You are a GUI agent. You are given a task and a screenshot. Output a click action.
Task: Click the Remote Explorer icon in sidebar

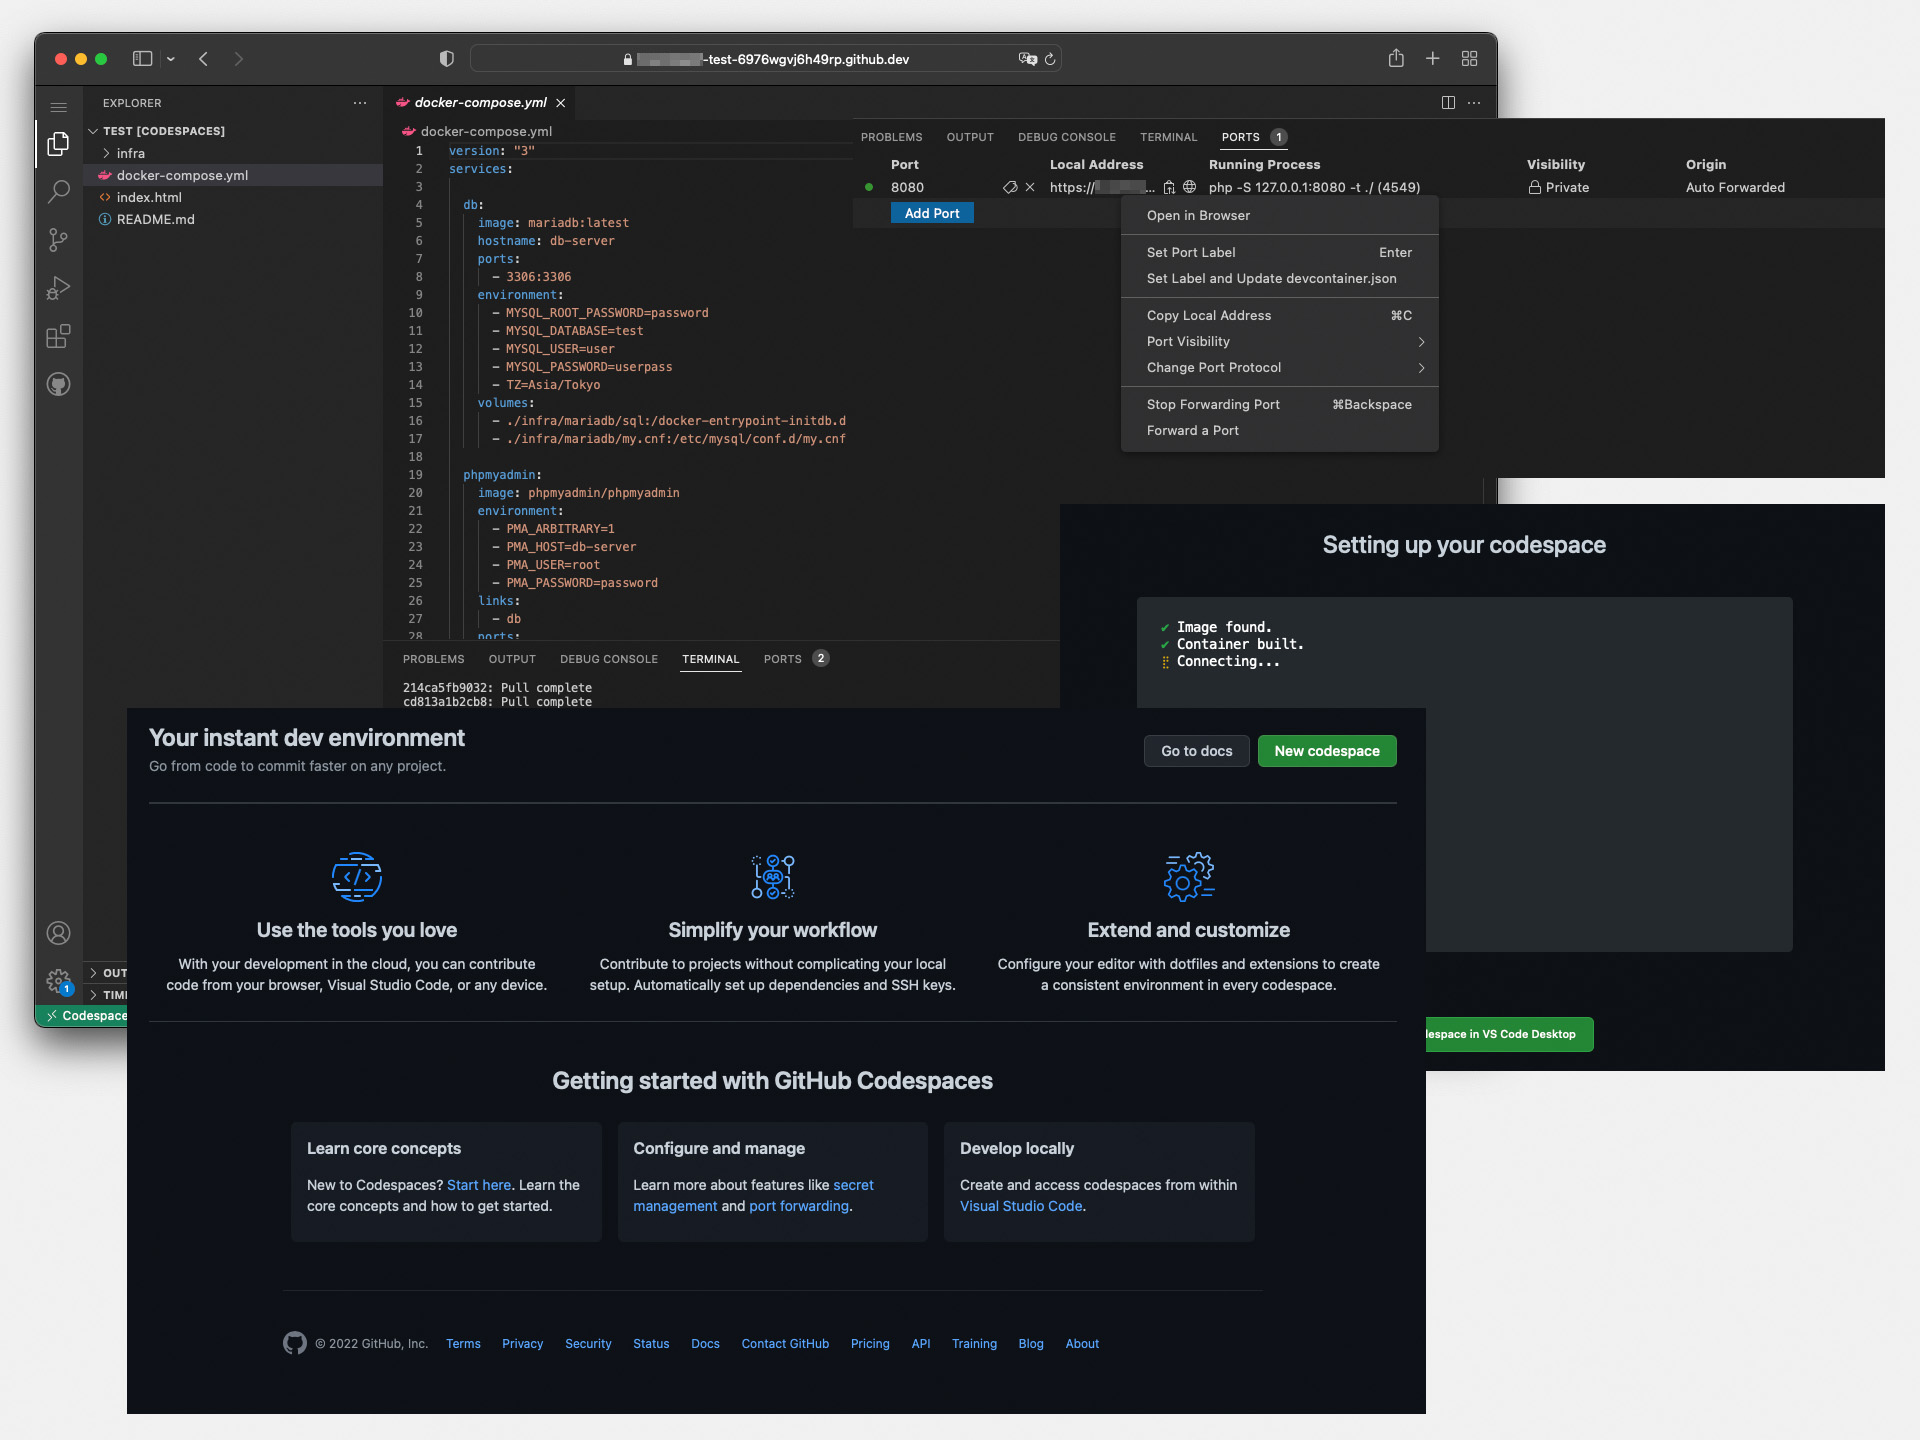click(59, 383)
